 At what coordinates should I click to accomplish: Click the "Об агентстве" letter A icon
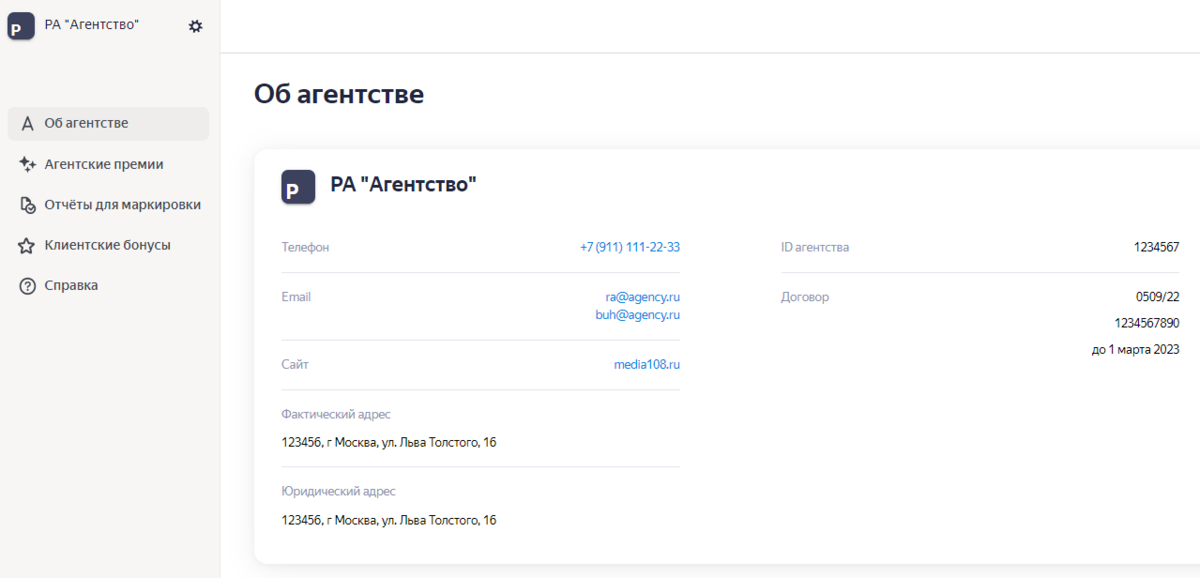(27, 124)
